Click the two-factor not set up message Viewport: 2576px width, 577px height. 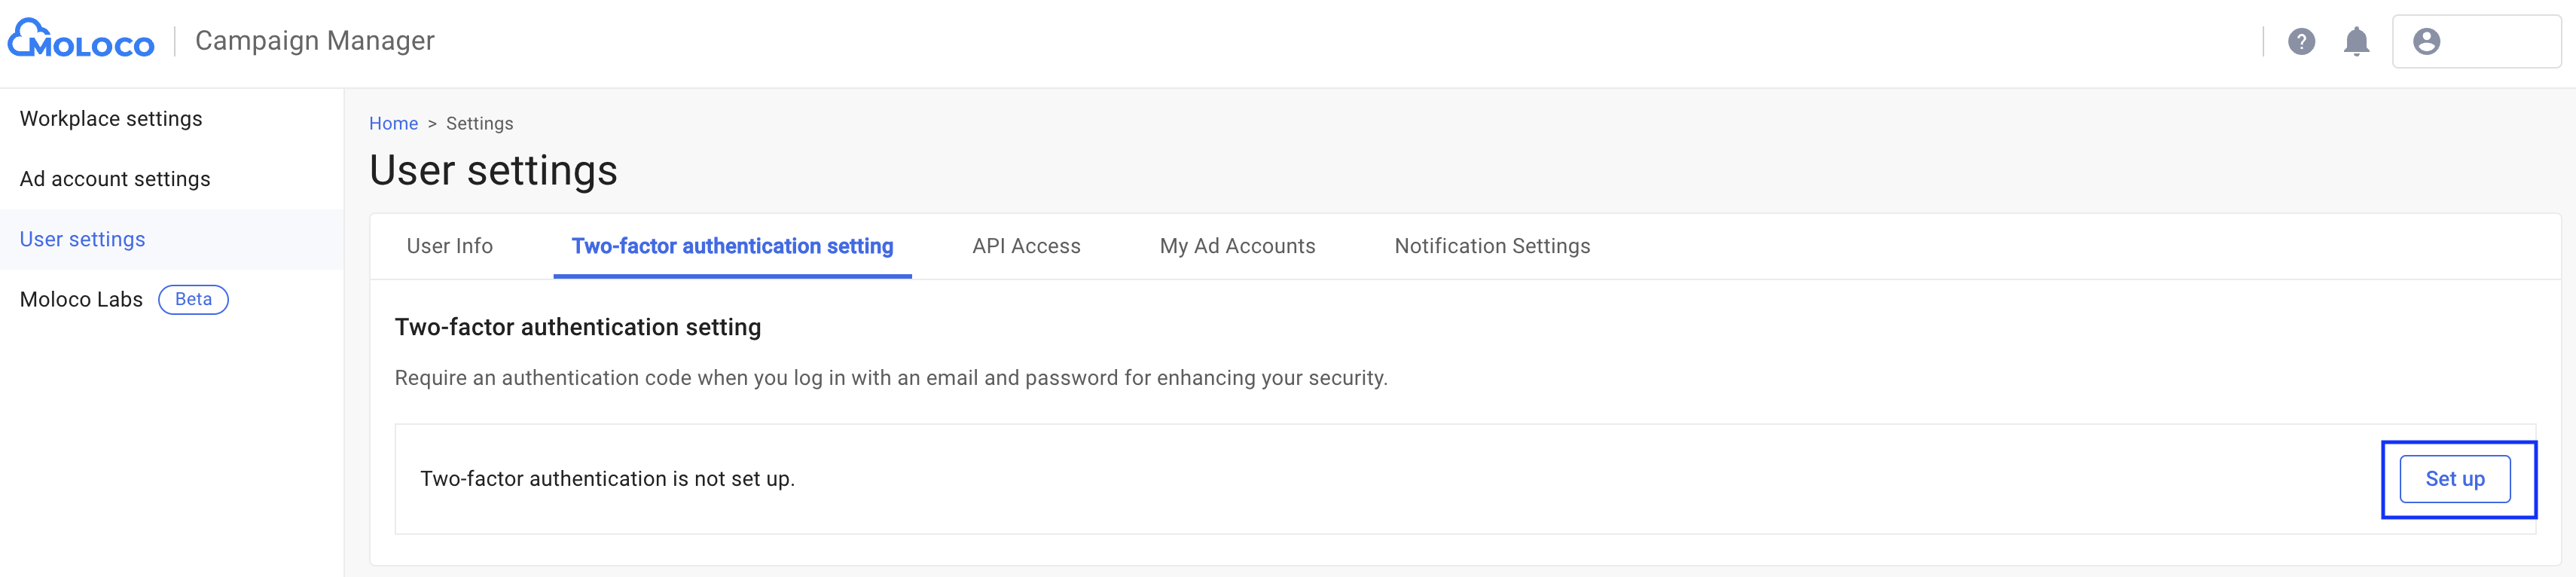coord(607,479)
